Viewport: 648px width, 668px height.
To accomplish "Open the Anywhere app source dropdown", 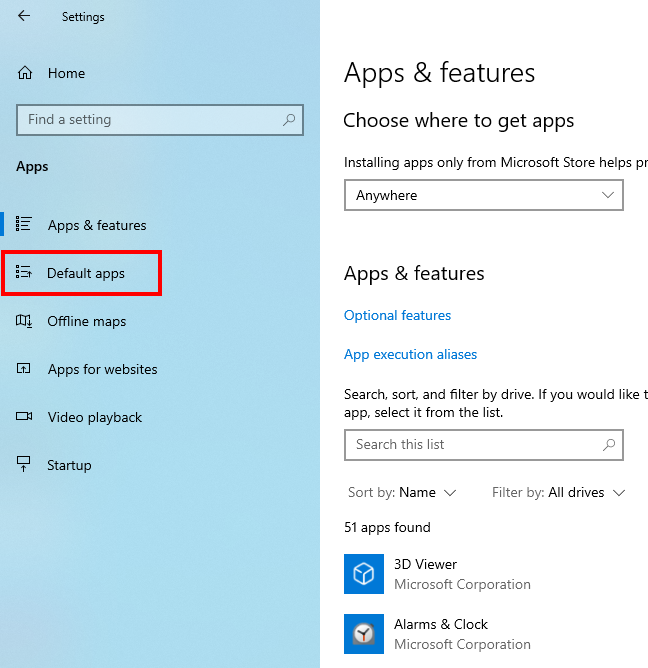I will coord(484,195).
